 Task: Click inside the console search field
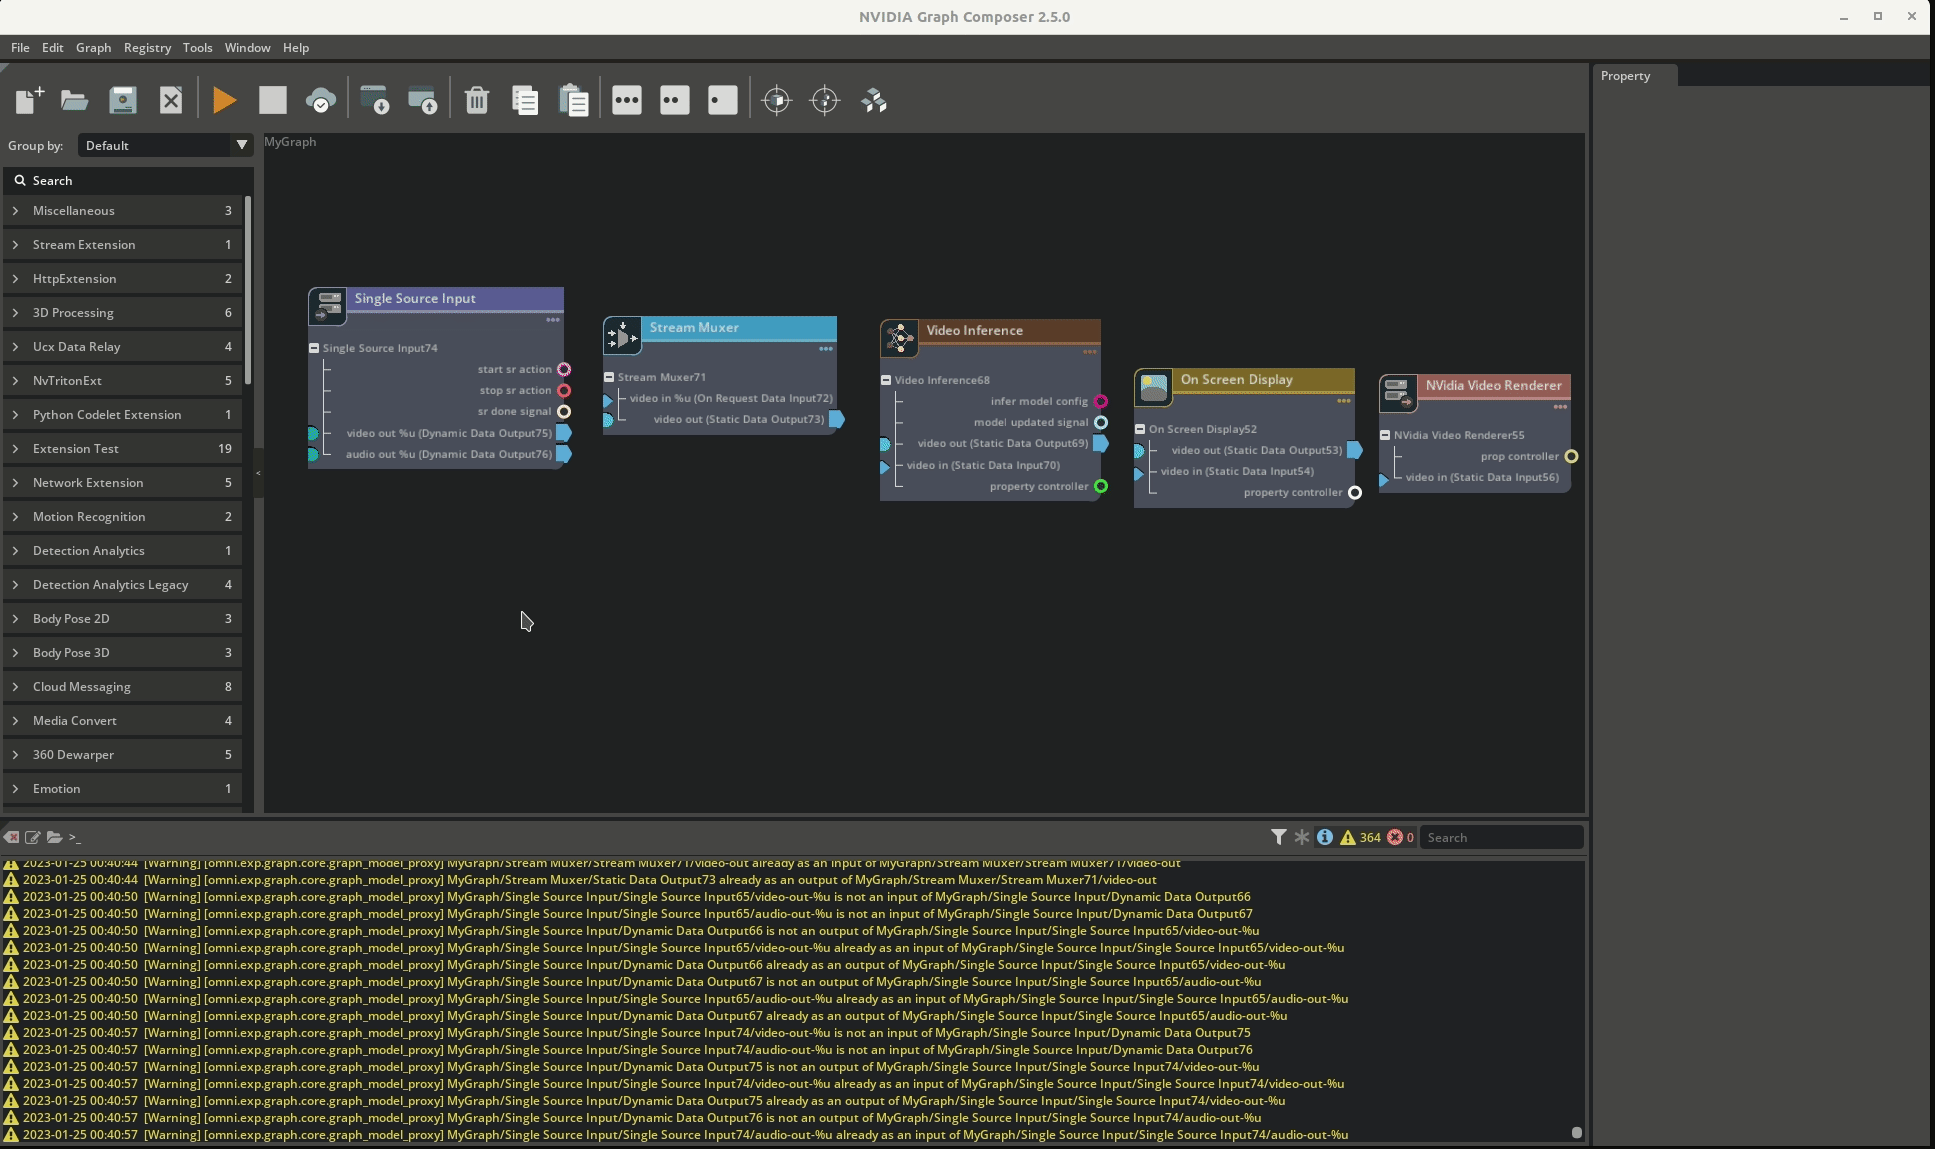1500,837
